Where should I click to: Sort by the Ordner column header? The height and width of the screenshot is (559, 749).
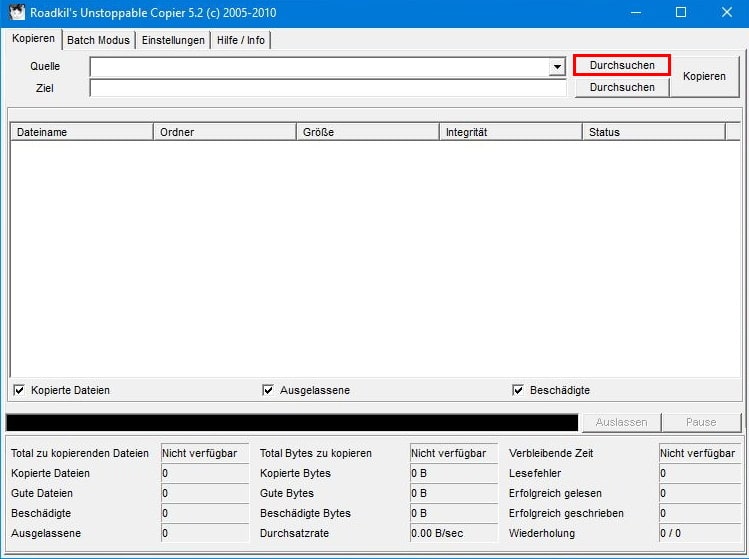tap(225, 132)
